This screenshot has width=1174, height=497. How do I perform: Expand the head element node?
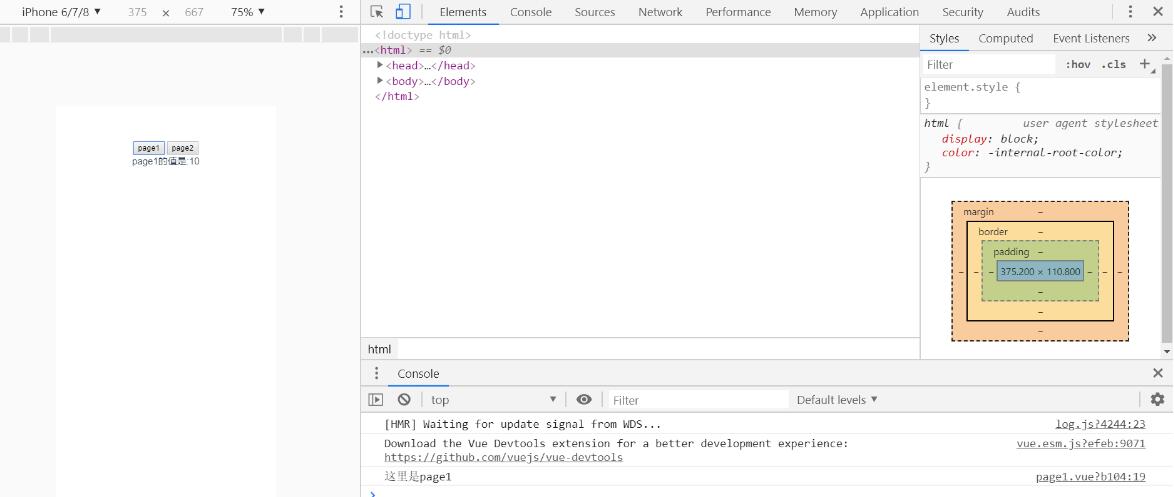[x=380, y=65]
